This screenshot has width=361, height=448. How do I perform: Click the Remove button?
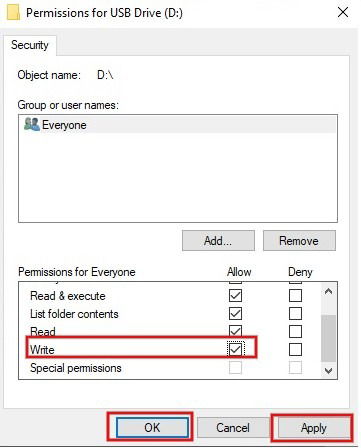pyautogui.click(x=299, y=240)
